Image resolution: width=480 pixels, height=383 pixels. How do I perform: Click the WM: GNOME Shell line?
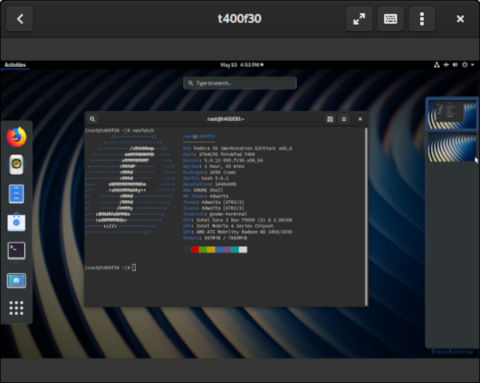click(x=203, y=190)
